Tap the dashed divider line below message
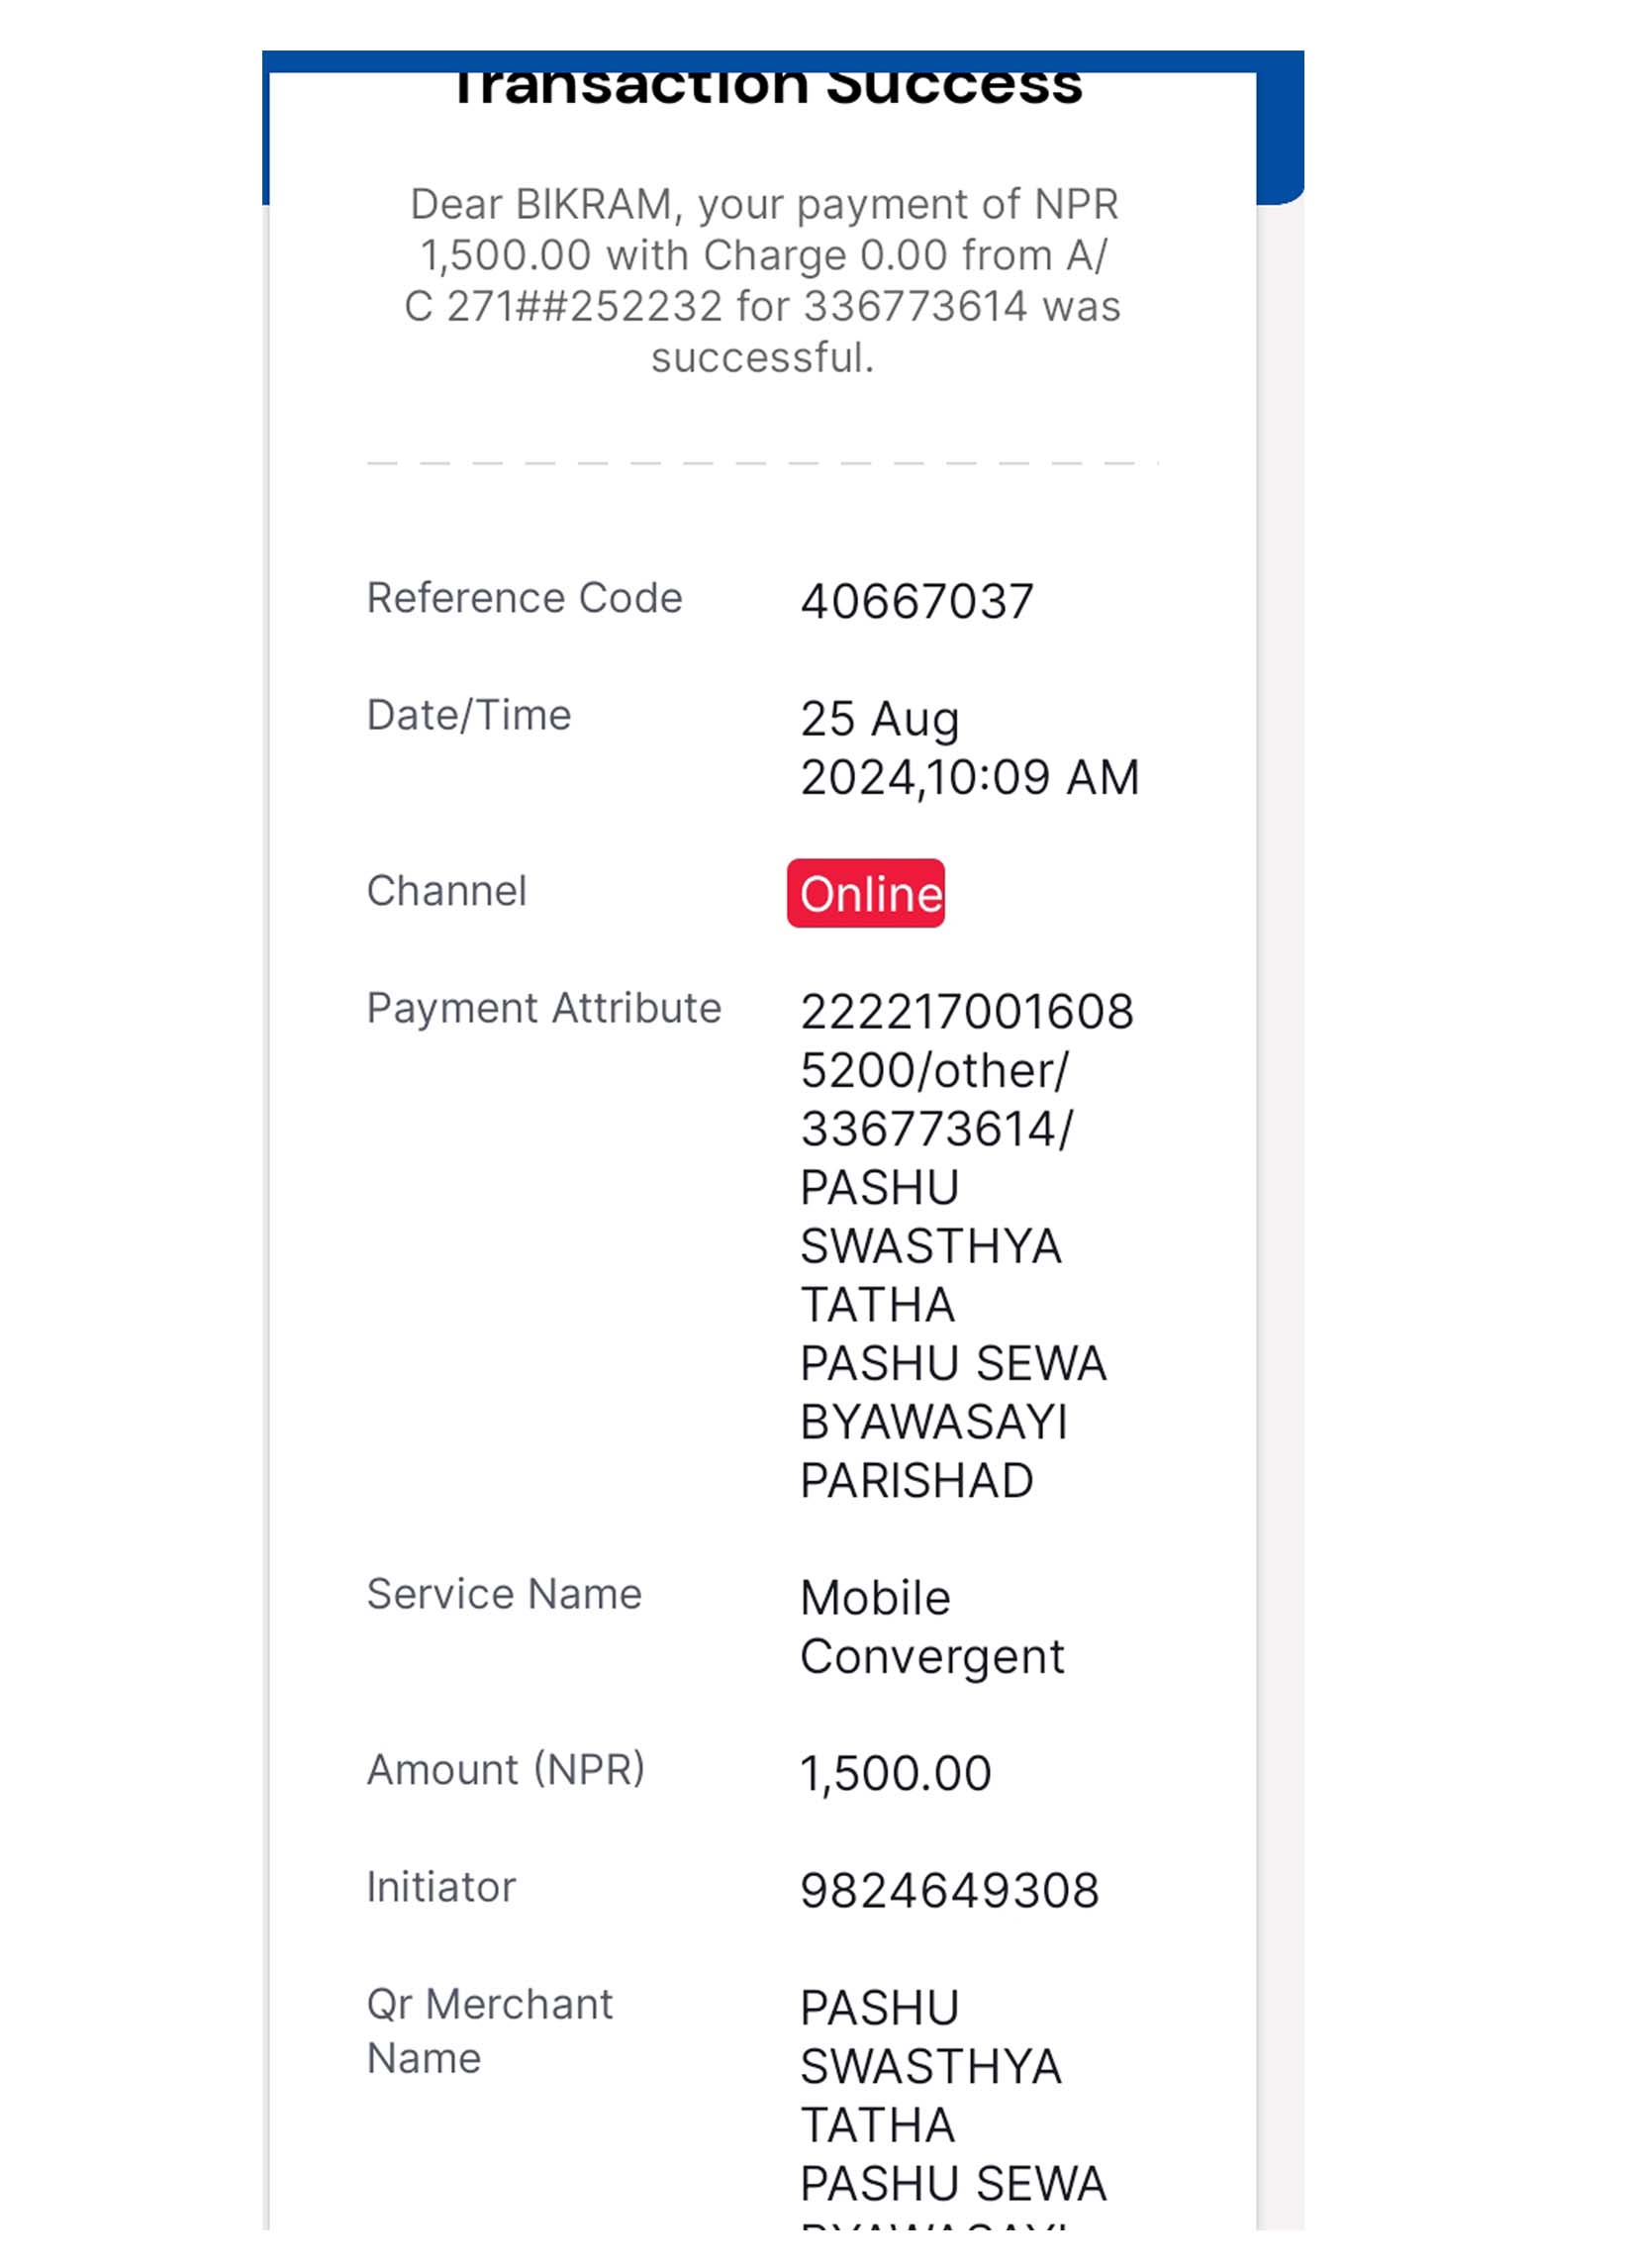Screen dimensions: 1636x2268 [763, 463]
